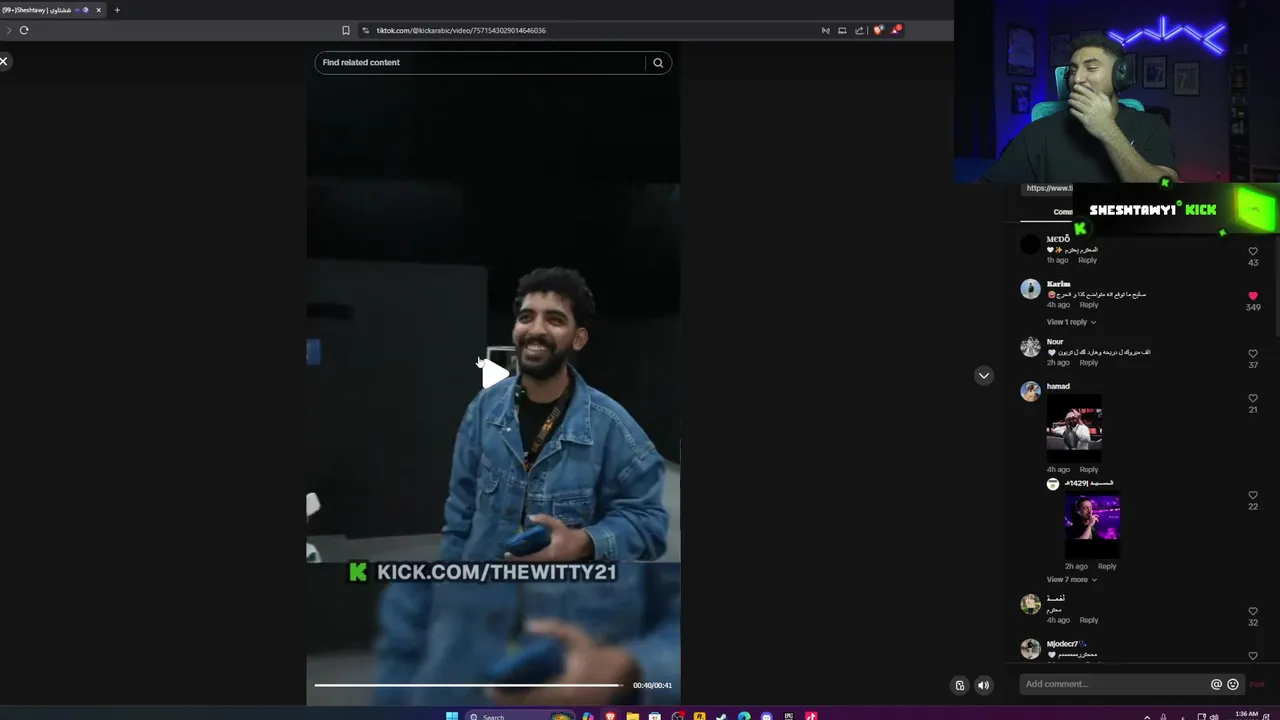Viewport: 1280px width, 720px height.
Task: Click the search magnifier icon
Action: pyautogui.click(x=658, y=62)
